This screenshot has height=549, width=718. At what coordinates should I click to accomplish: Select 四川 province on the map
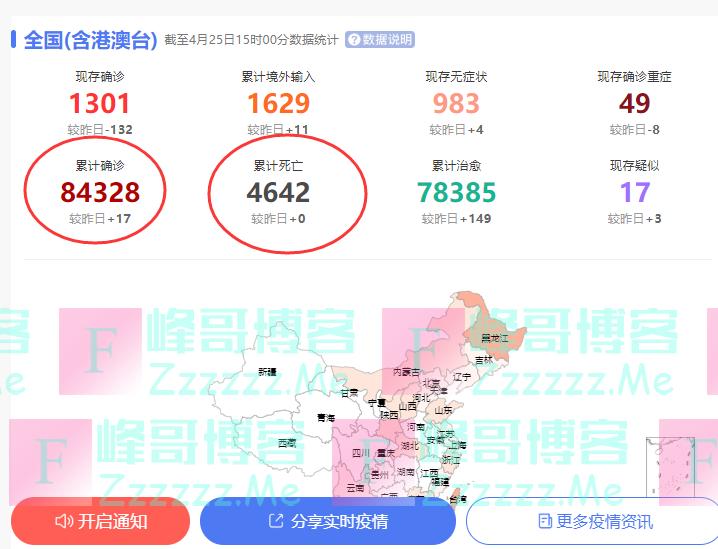click(360, 452)
